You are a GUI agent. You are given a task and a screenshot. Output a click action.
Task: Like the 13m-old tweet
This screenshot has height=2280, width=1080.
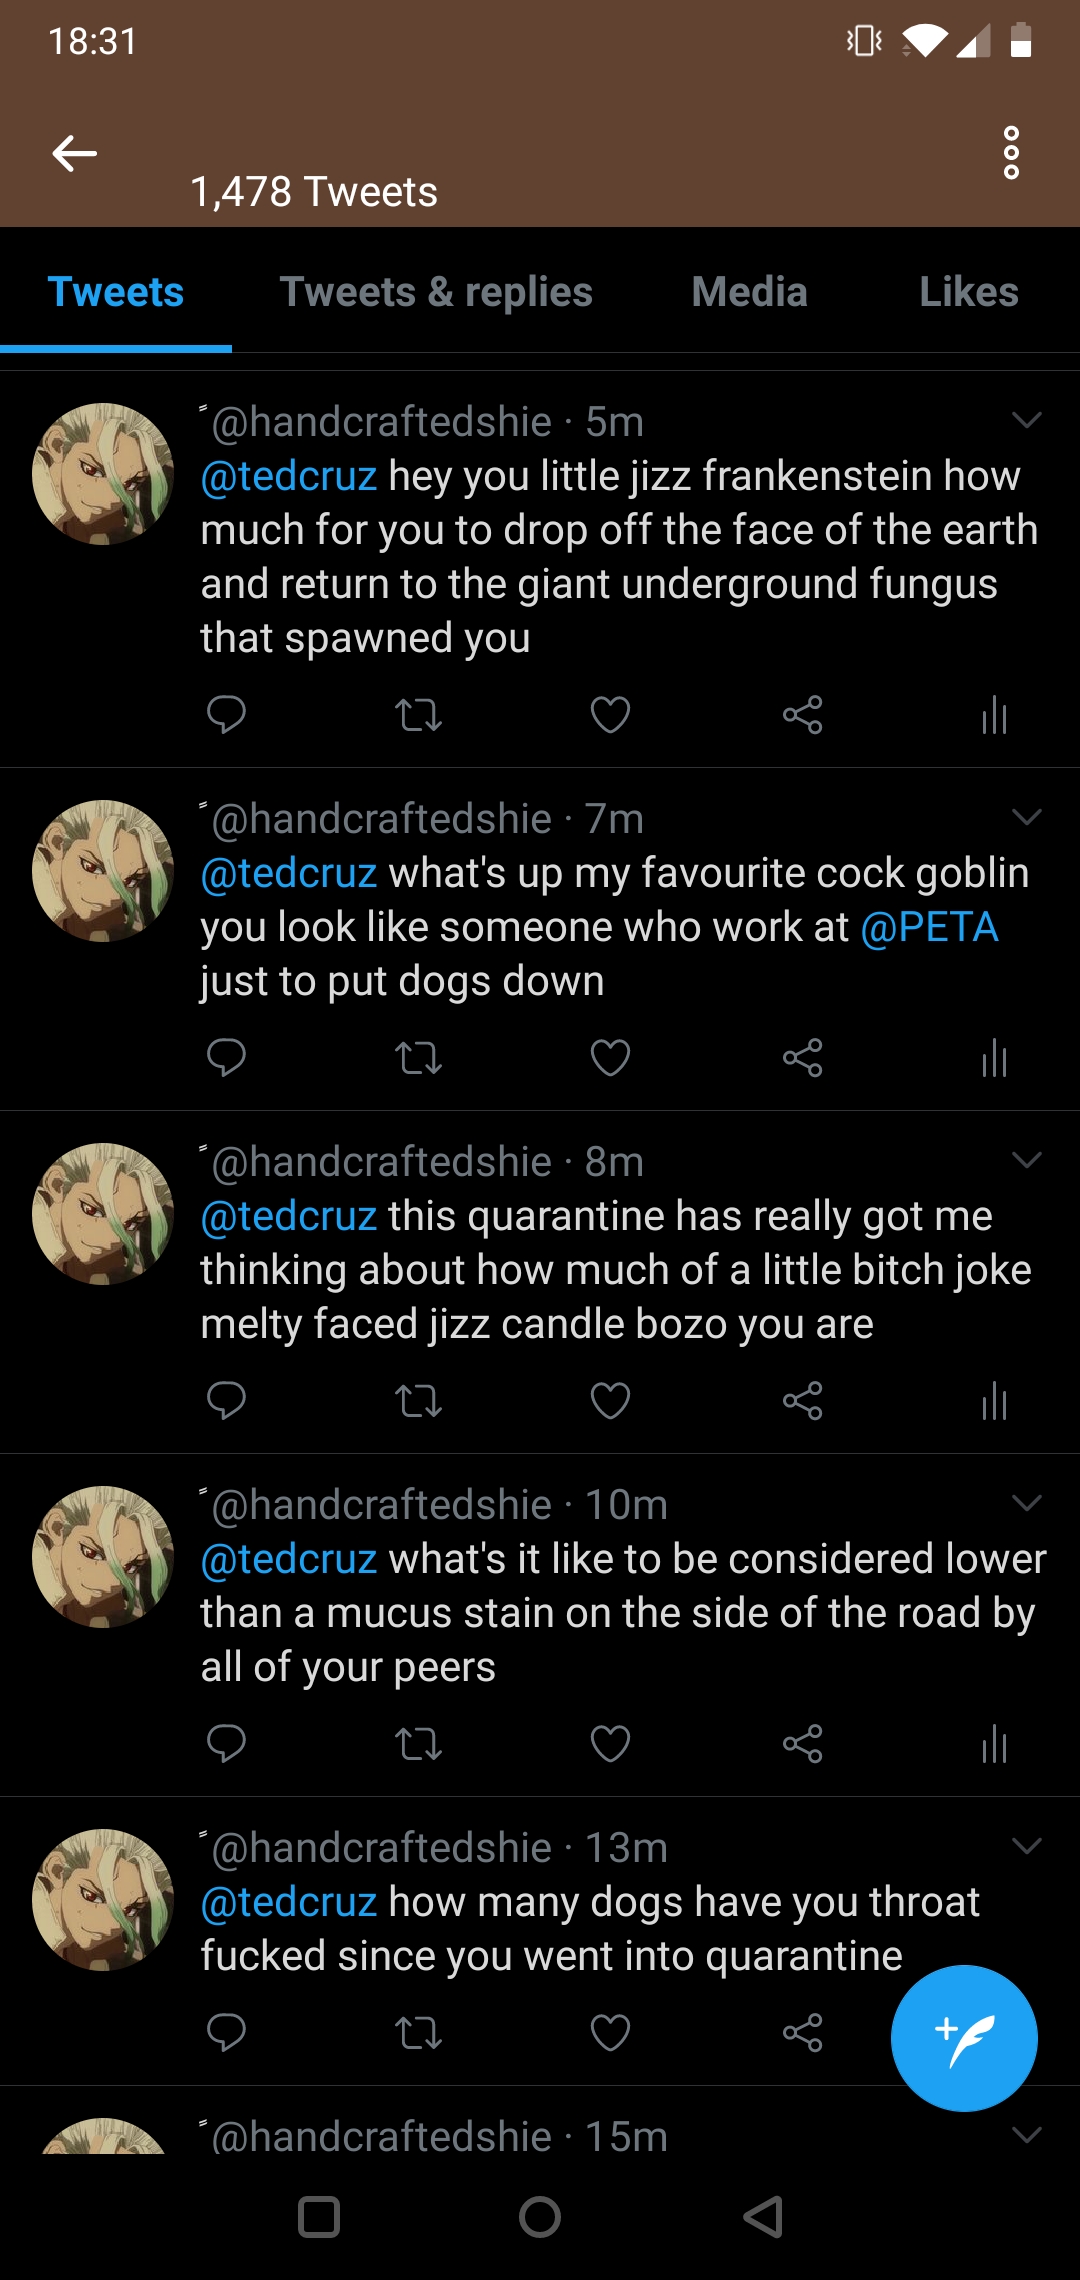pos(610,2032)
